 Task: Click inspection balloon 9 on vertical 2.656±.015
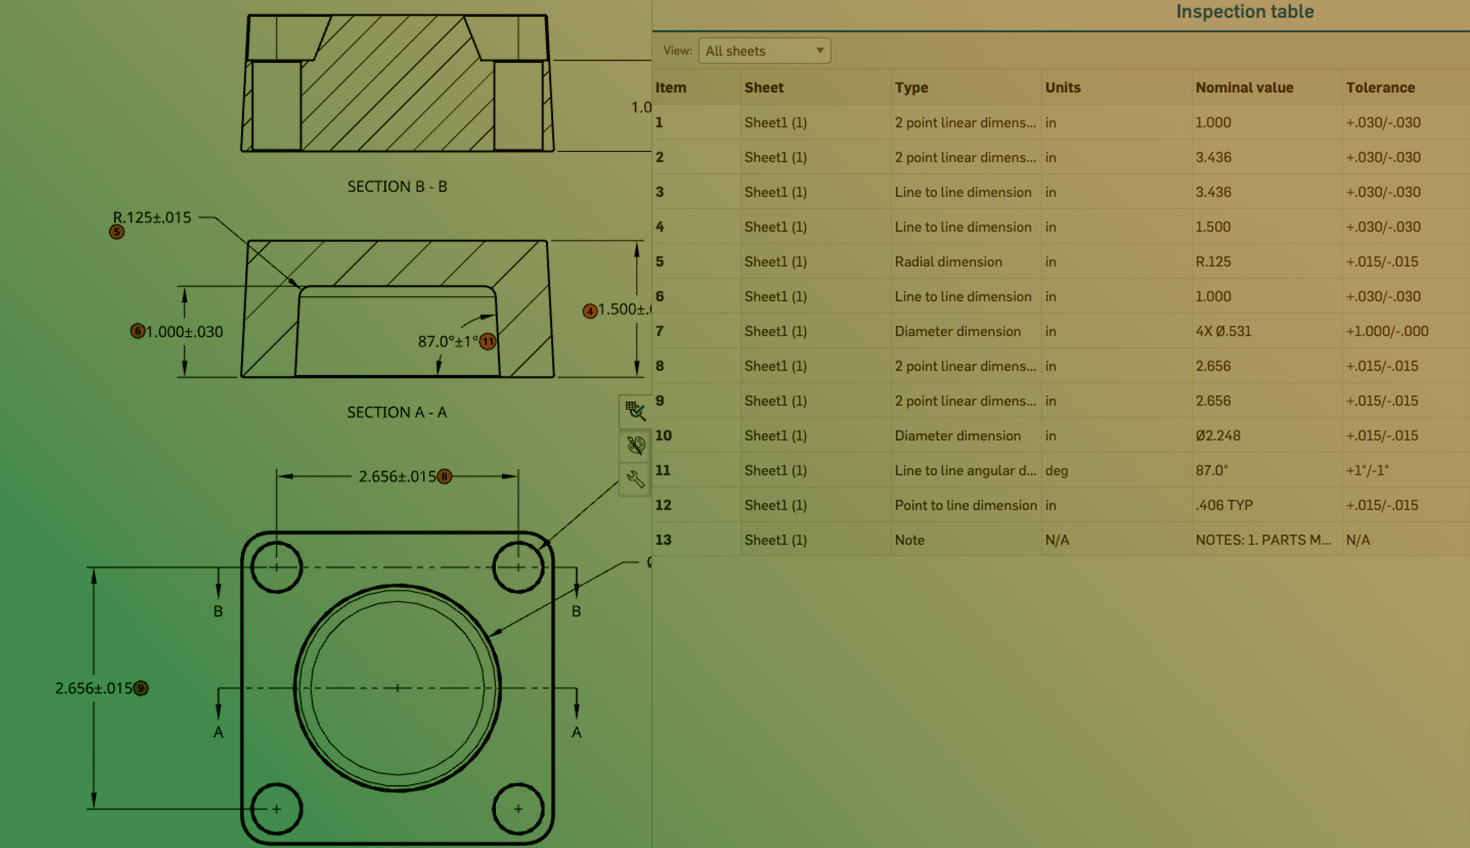pos(141,688)
